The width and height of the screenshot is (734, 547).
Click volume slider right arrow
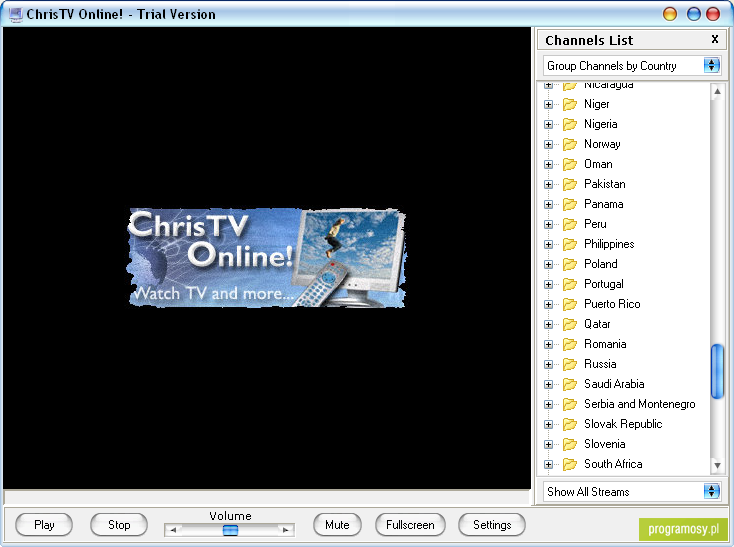point(286,530)
